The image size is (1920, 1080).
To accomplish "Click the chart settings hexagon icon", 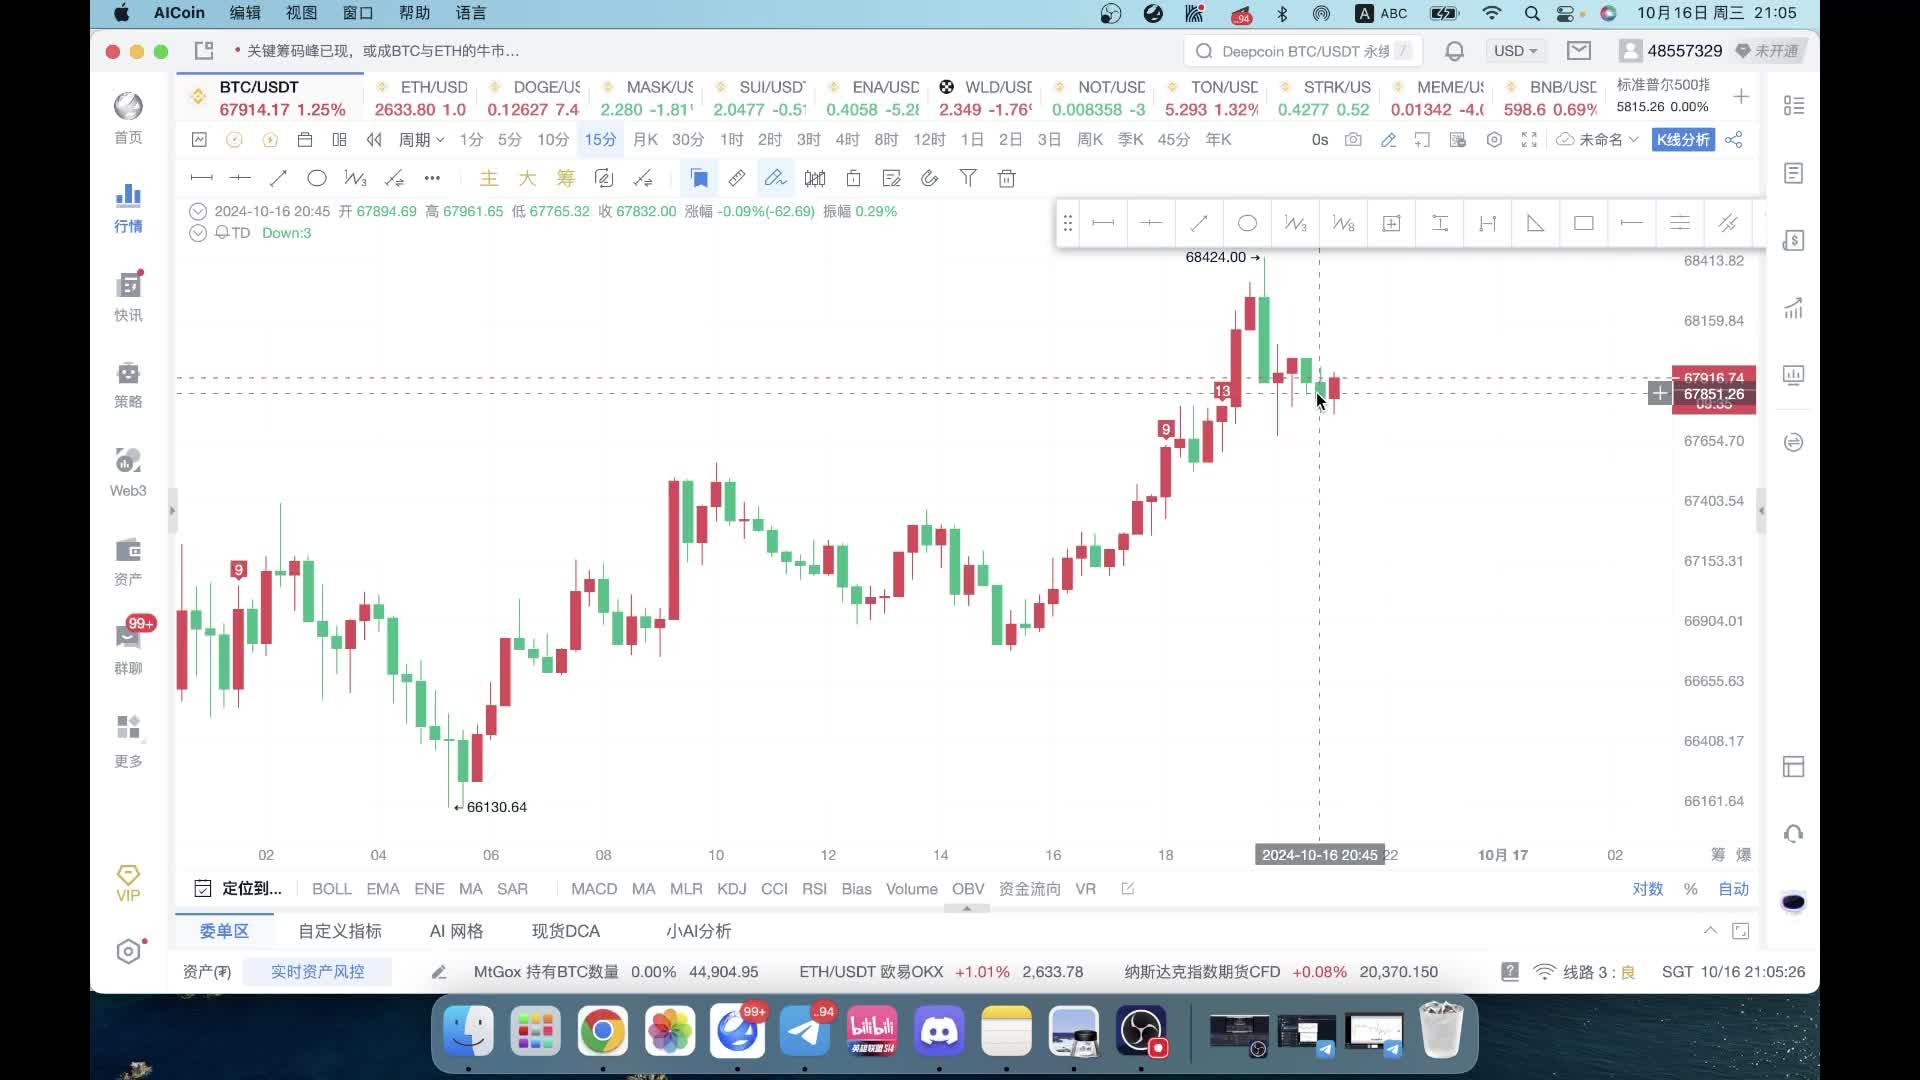I will (x=1494, y=140).
